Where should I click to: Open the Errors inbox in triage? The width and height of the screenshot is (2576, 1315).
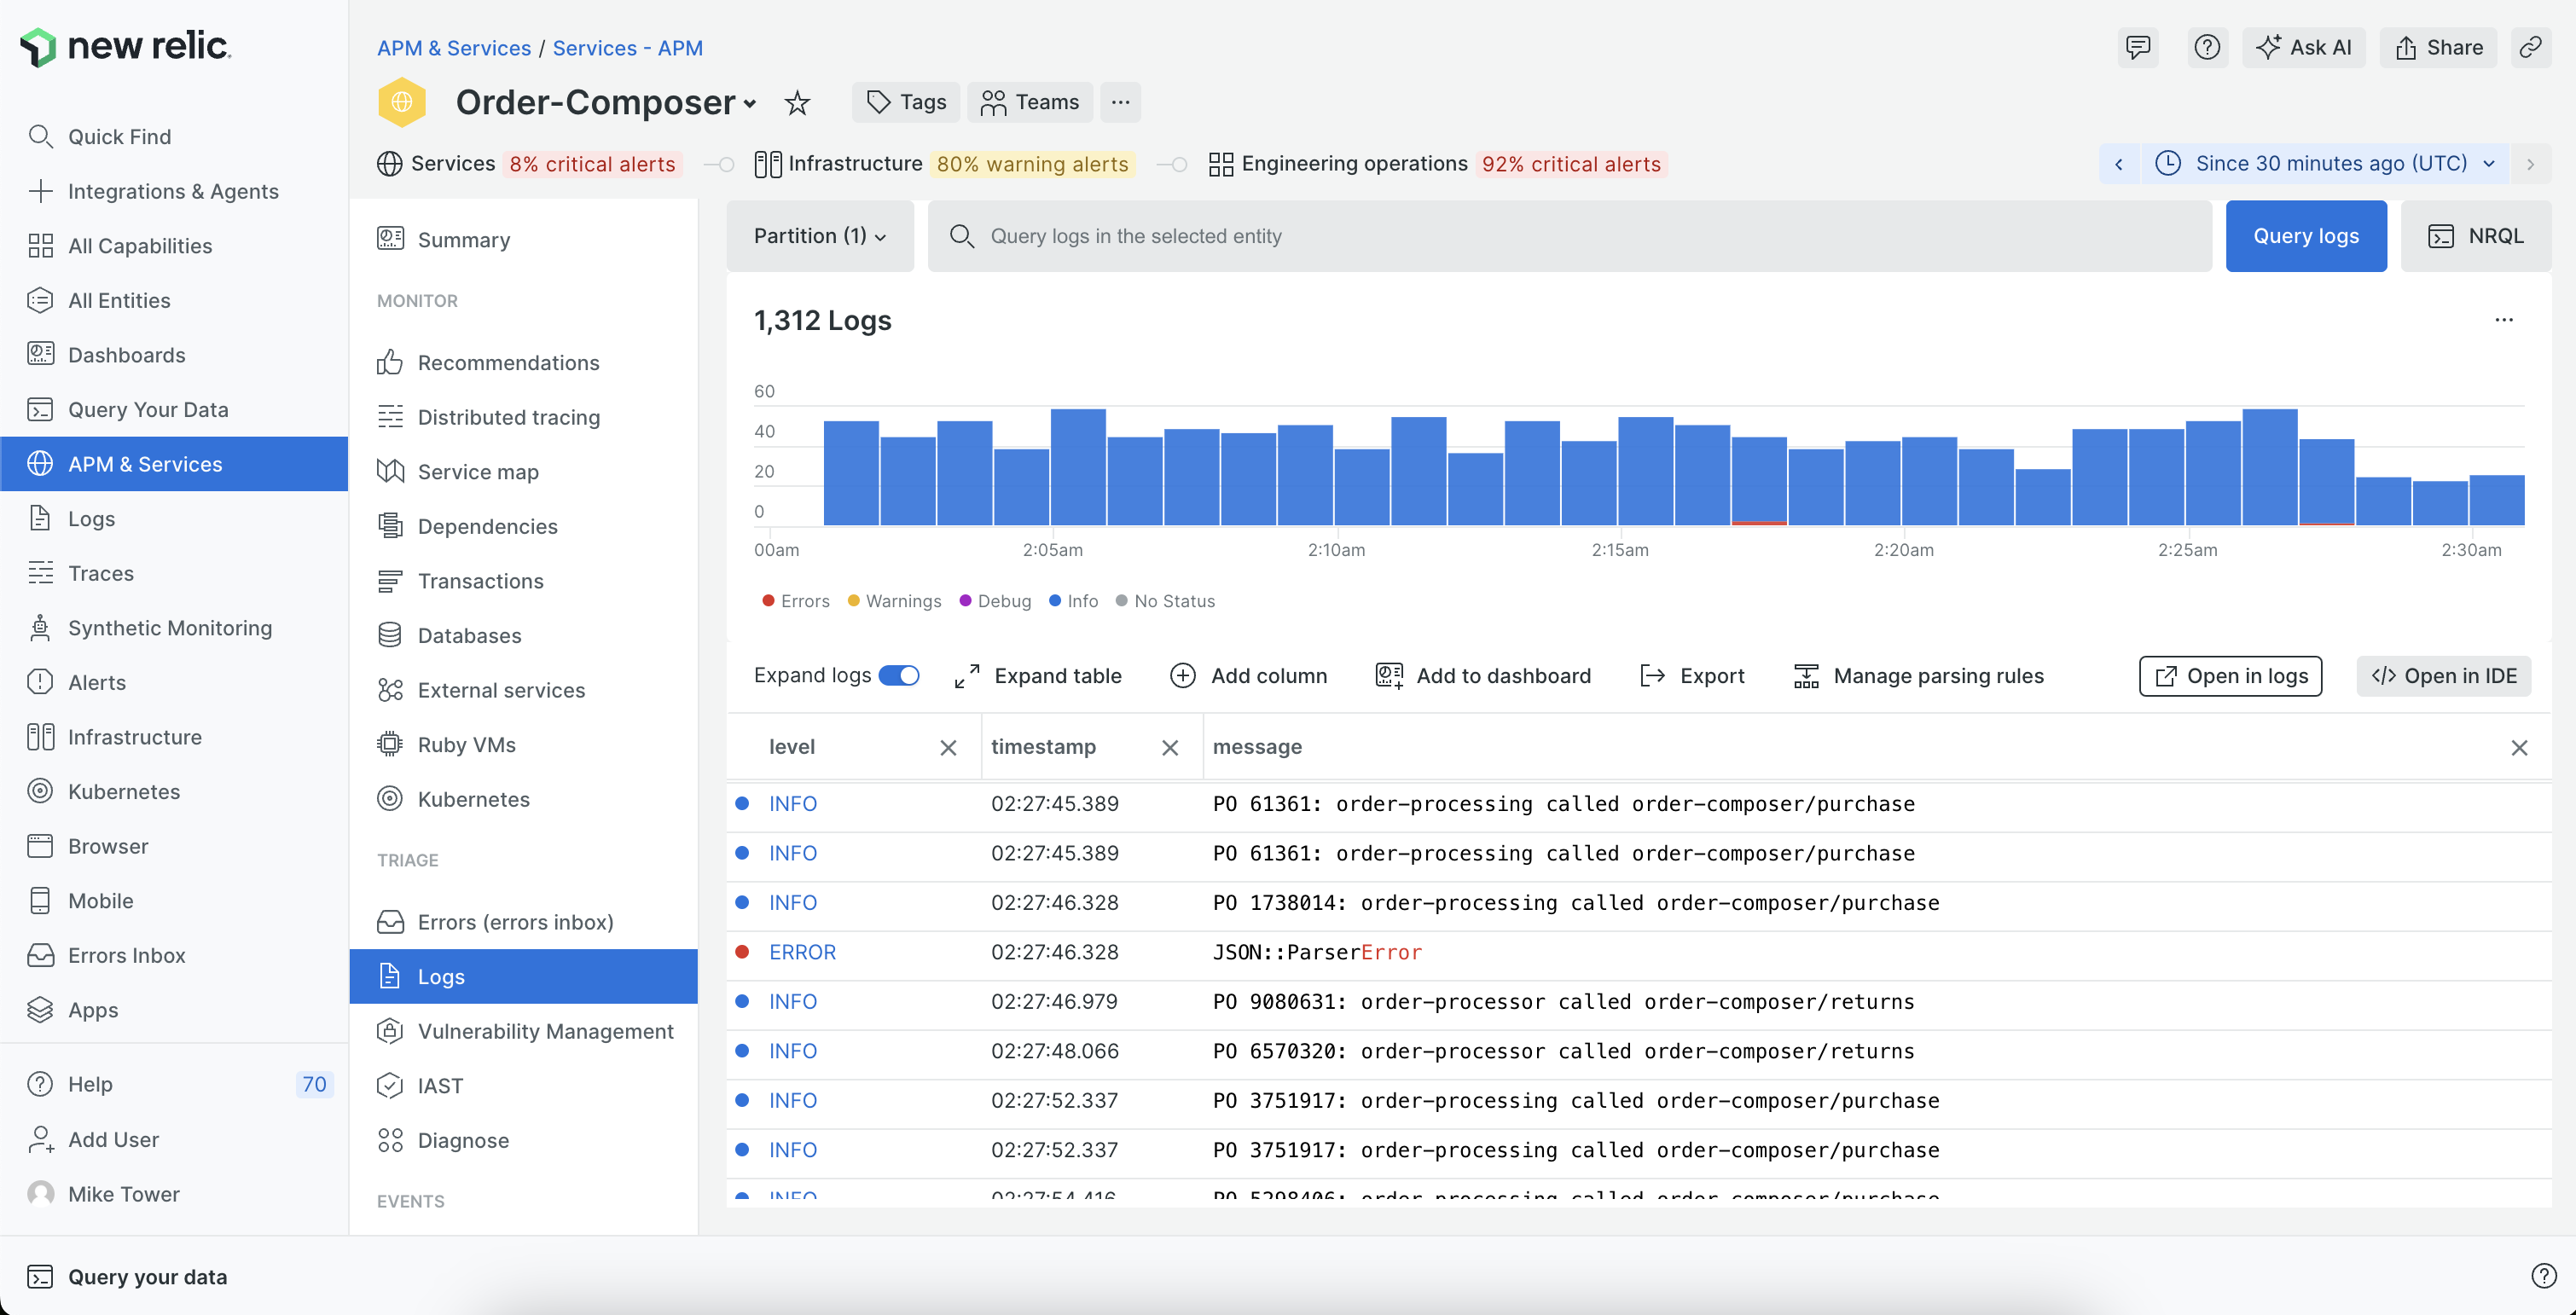[516, 921]
